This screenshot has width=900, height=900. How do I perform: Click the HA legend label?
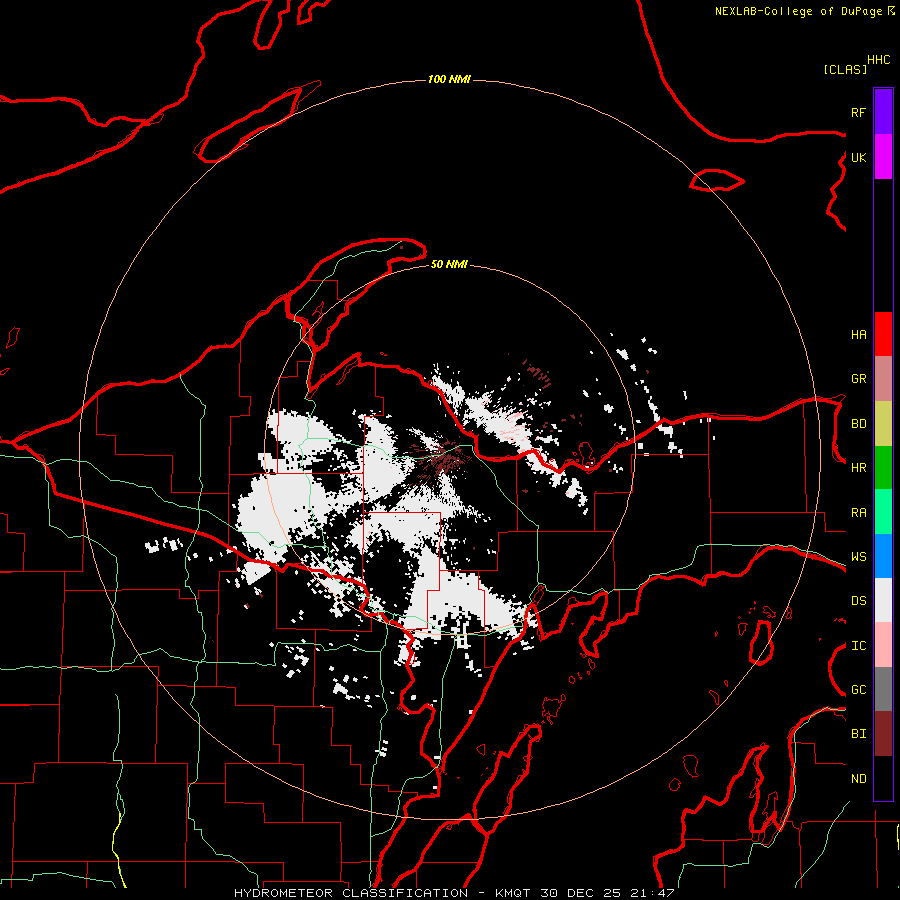[x=859, y=334]
